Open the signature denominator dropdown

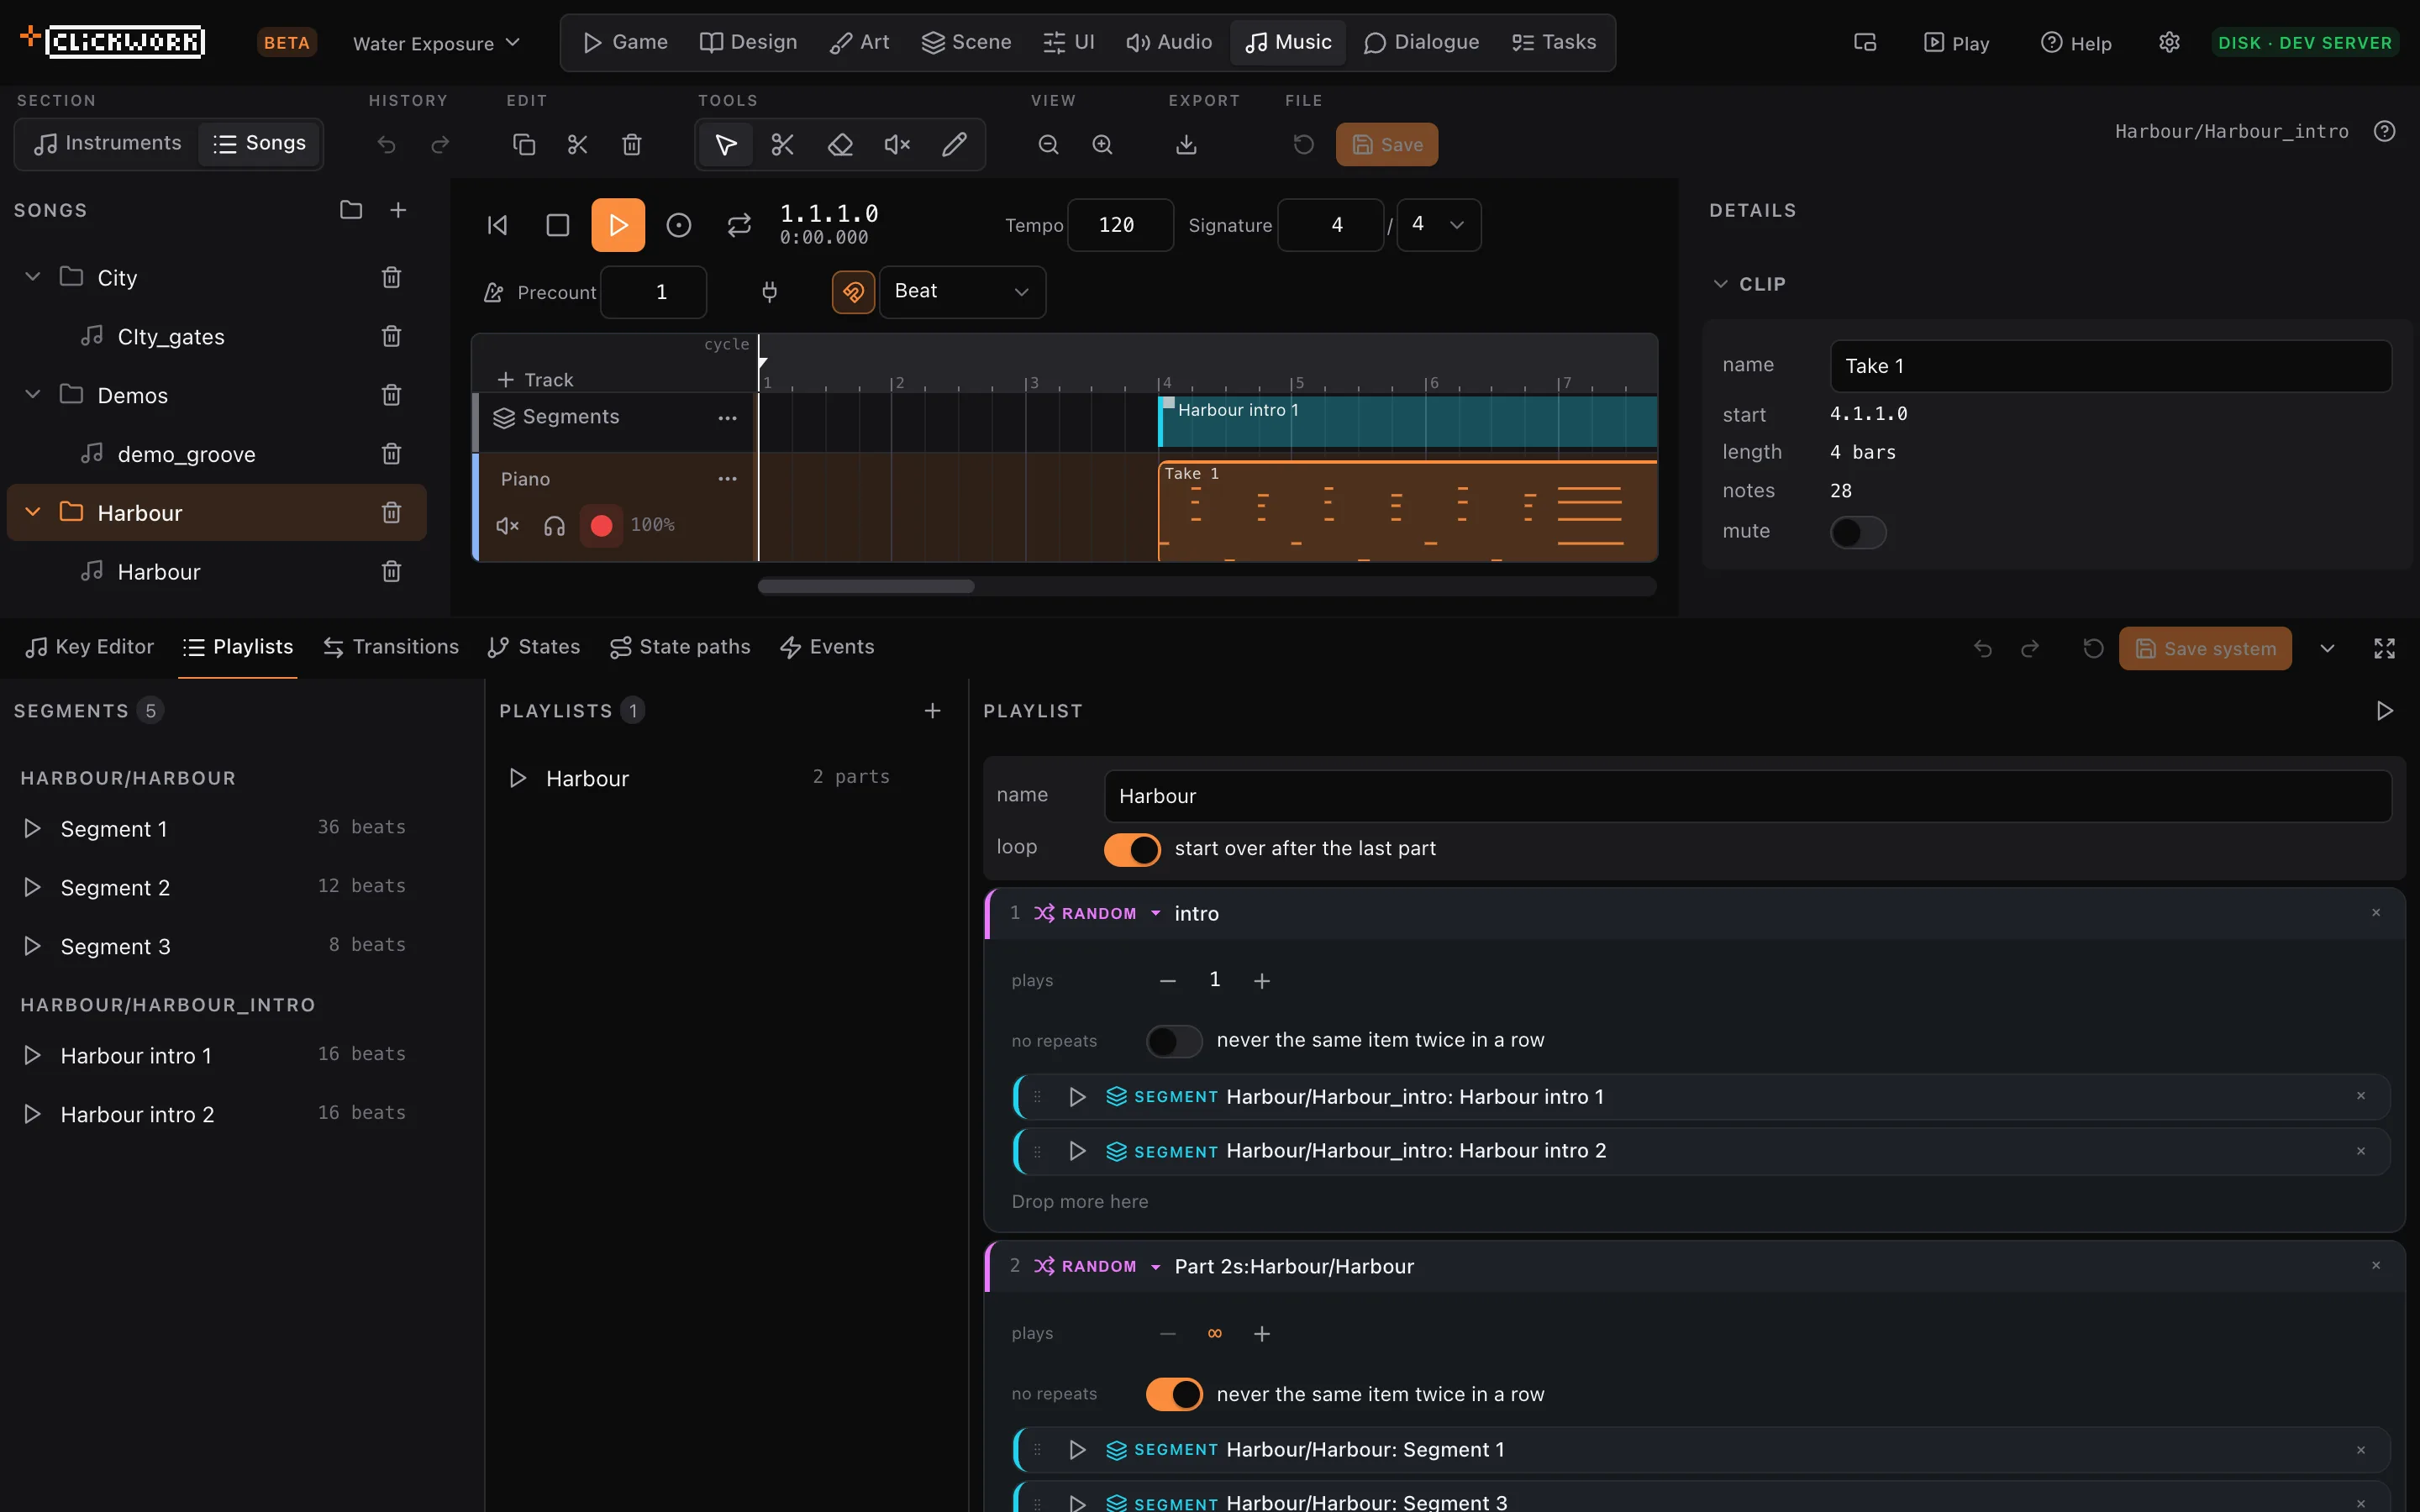pos(1438,225)
